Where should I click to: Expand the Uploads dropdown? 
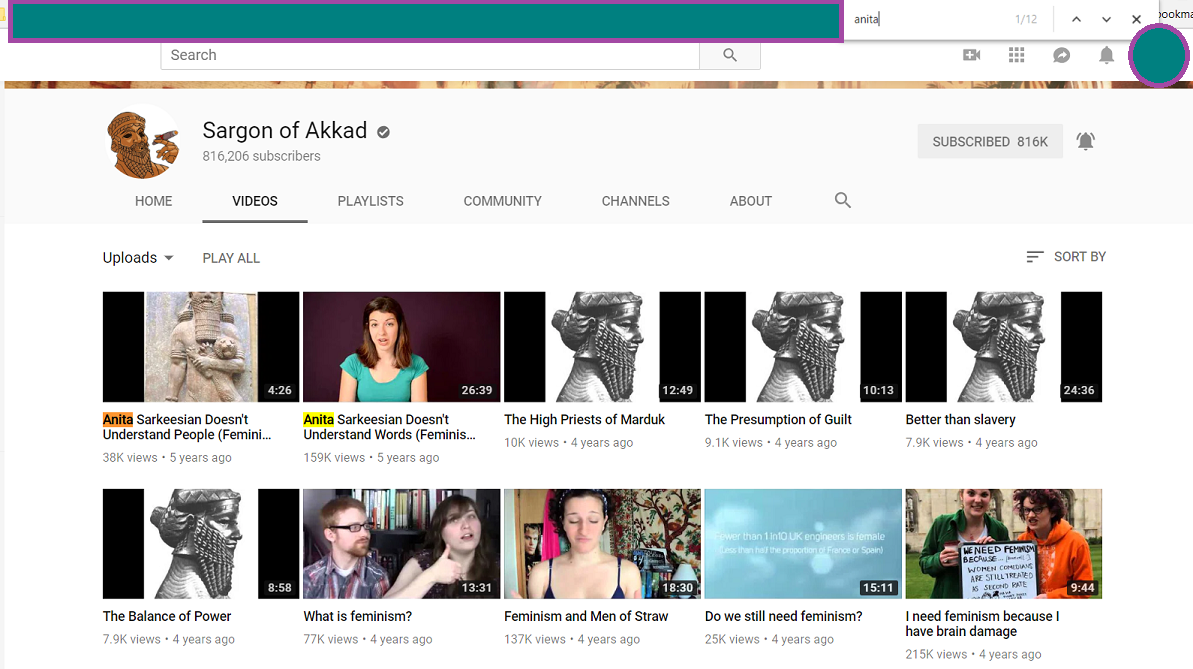tap(138, 258)
